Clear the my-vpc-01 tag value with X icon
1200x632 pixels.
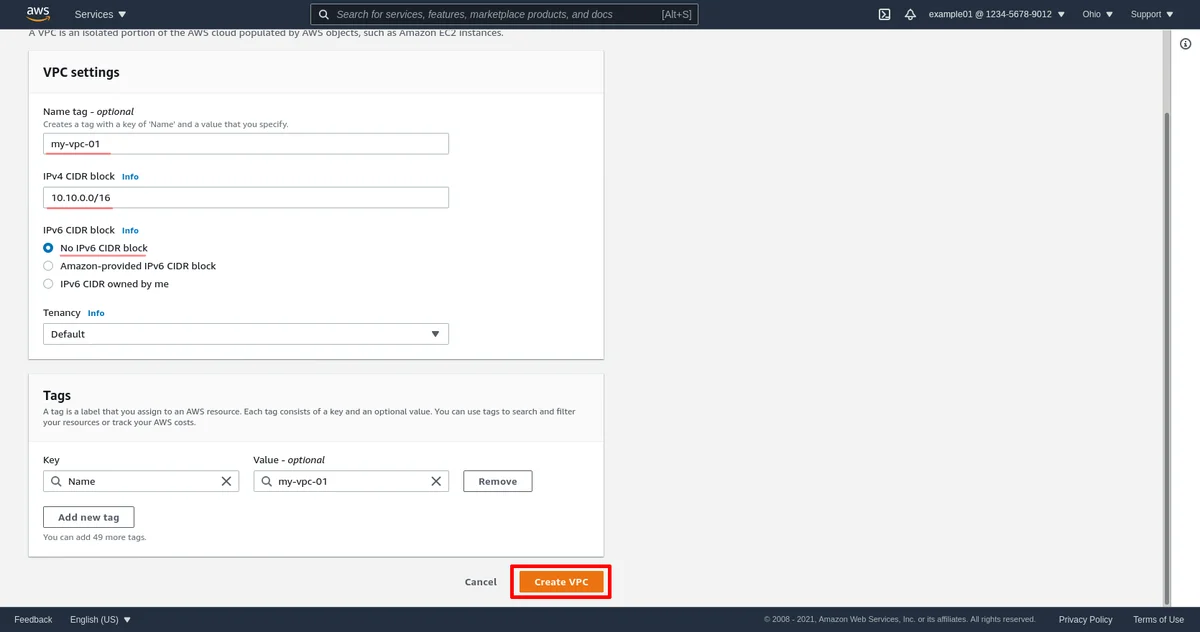pyautogui.click(x=436, y=481)
